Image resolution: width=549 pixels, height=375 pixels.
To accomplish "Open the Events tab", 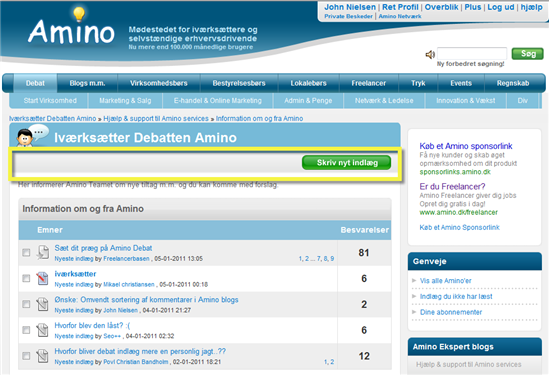I will (461, 83).
